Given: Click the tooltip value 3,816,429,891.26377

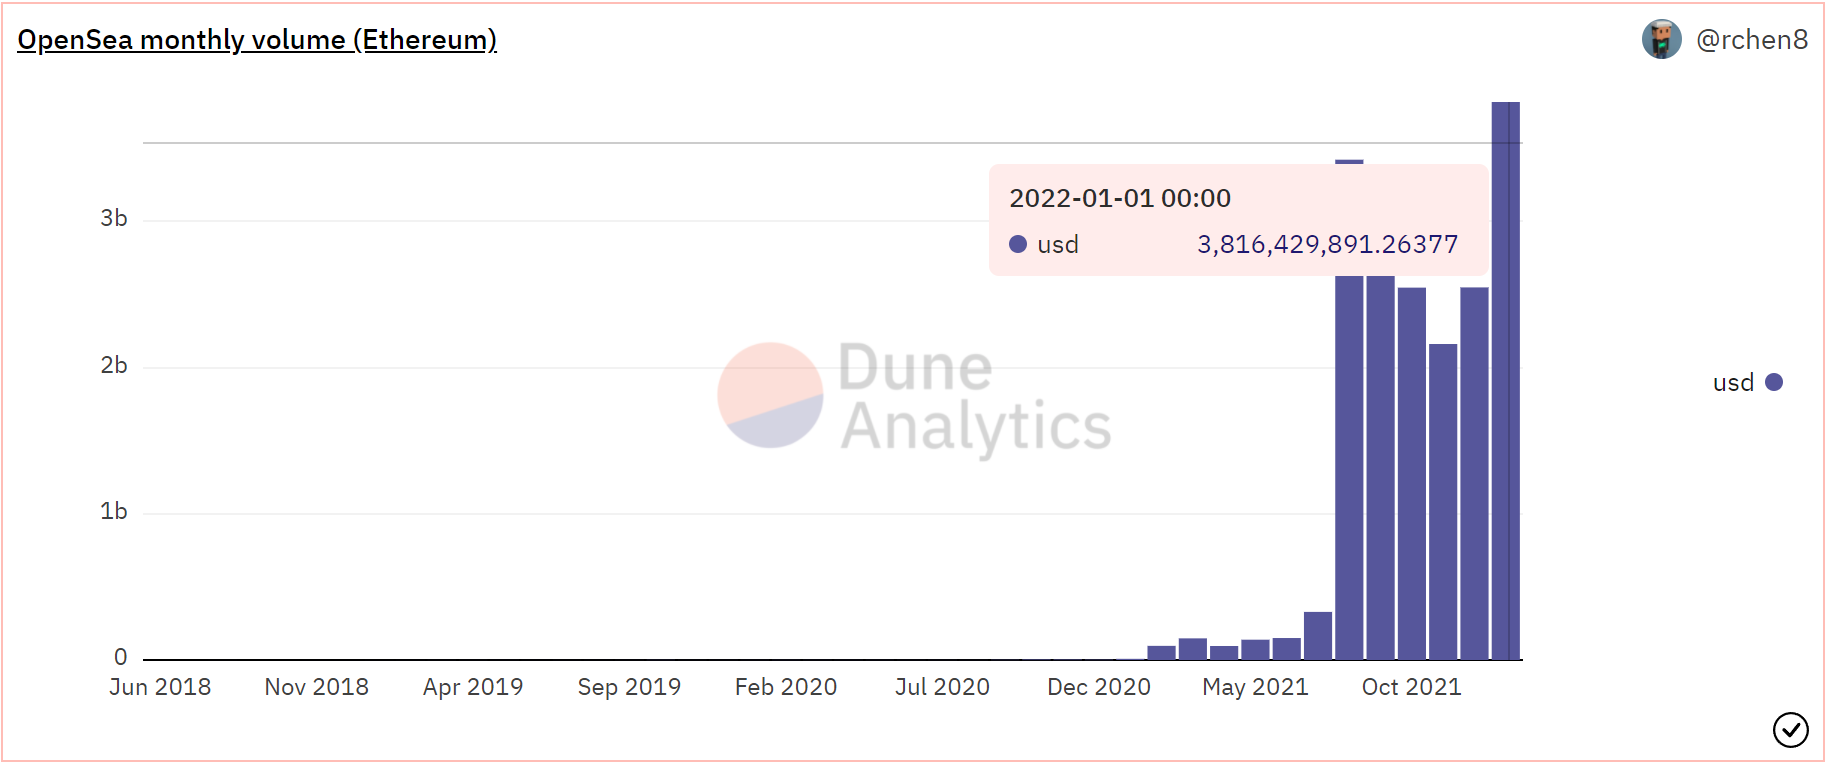Looking at the screenshot, I should (x=1328, y=244).
